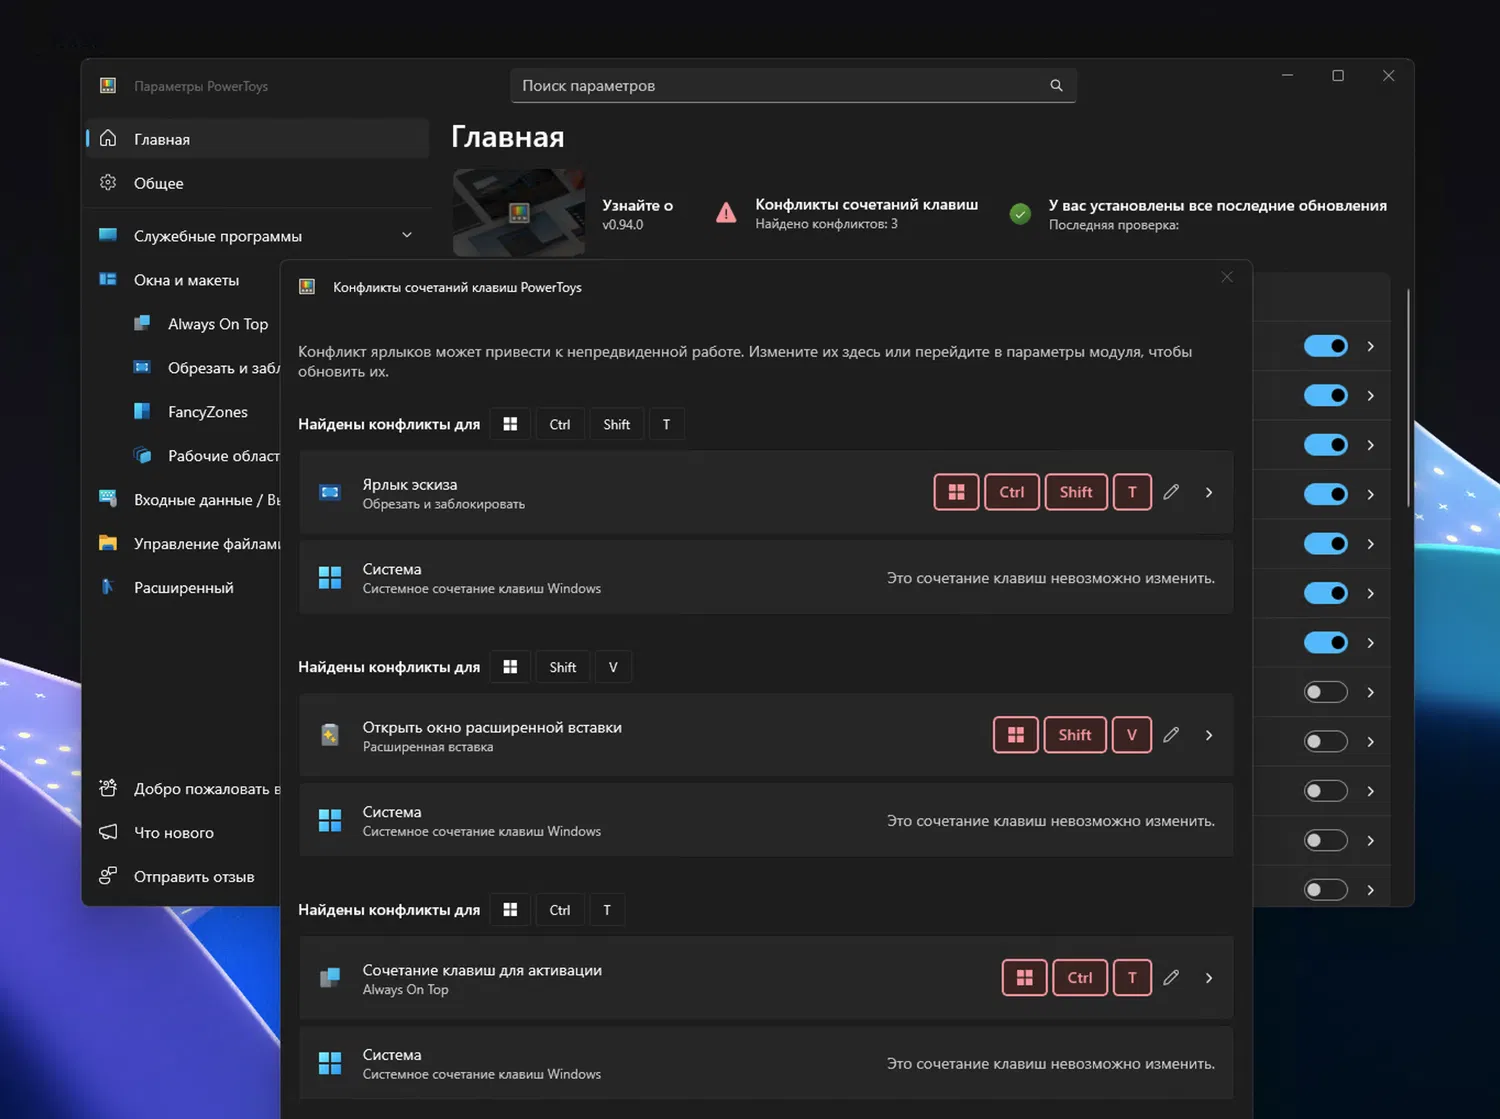Click the Windows logo in 'Система' row under Win+Shift+V
Screen dimensions: 1500x1119
tap(330, 821)
